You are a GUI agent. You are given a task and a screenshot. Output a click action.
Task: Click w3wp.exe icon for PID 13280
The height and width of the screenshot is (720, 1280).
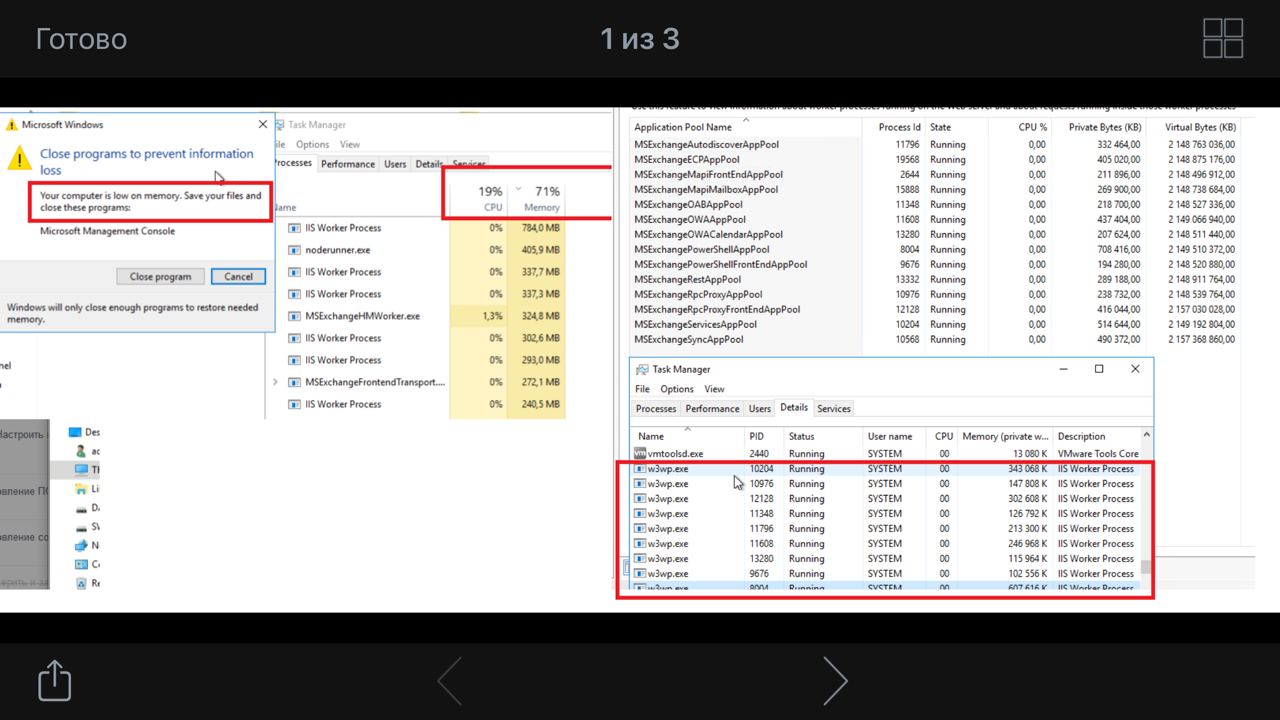[640, 559]
